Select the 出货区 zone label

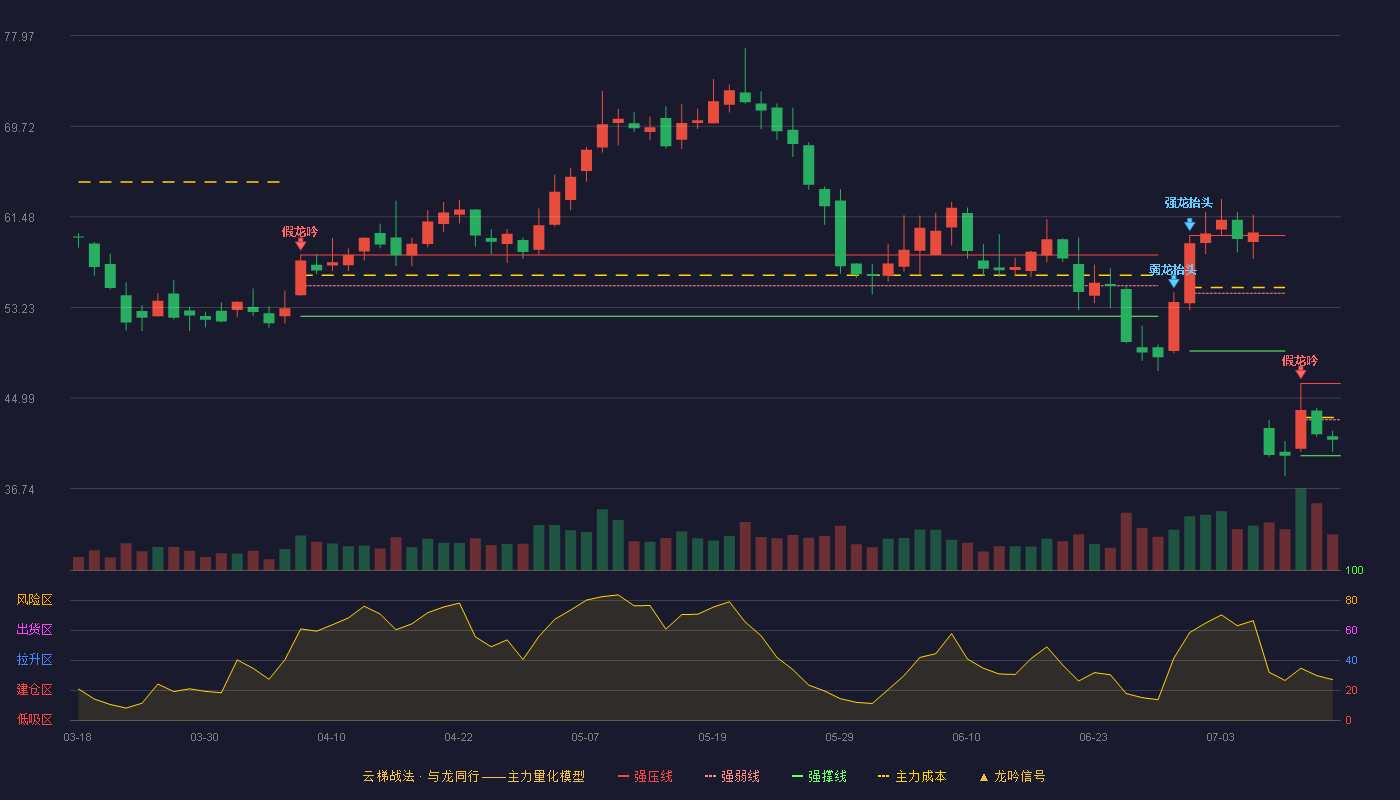click(x=34, y=630)
